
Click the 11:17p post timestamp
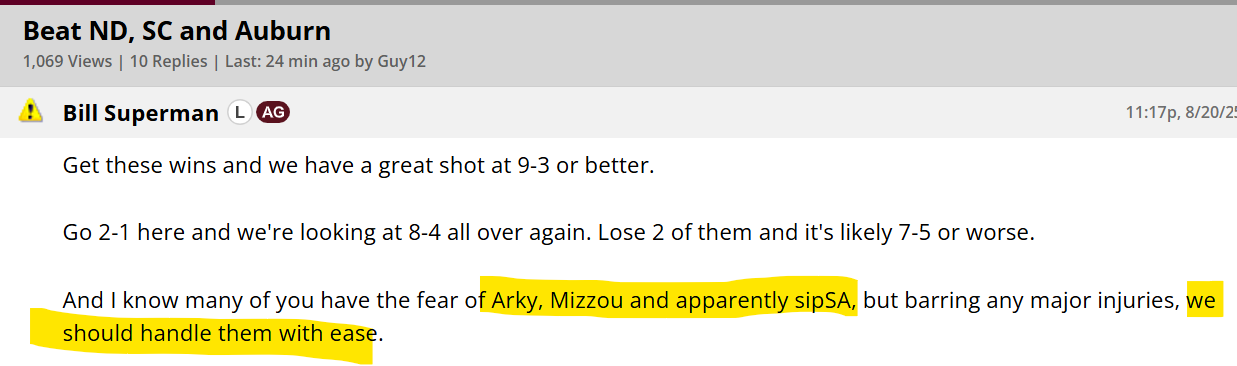point(1180,113)
